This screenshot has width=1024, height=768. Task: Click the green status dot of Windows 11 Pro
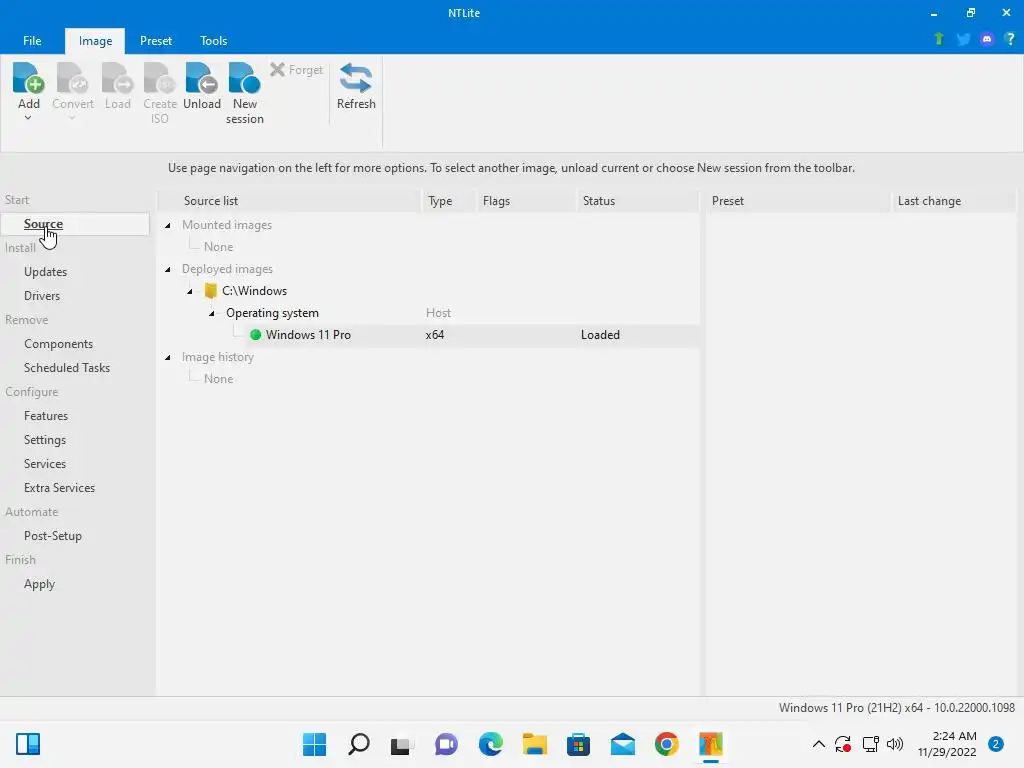pyautogui.click(x=255, y=335)
